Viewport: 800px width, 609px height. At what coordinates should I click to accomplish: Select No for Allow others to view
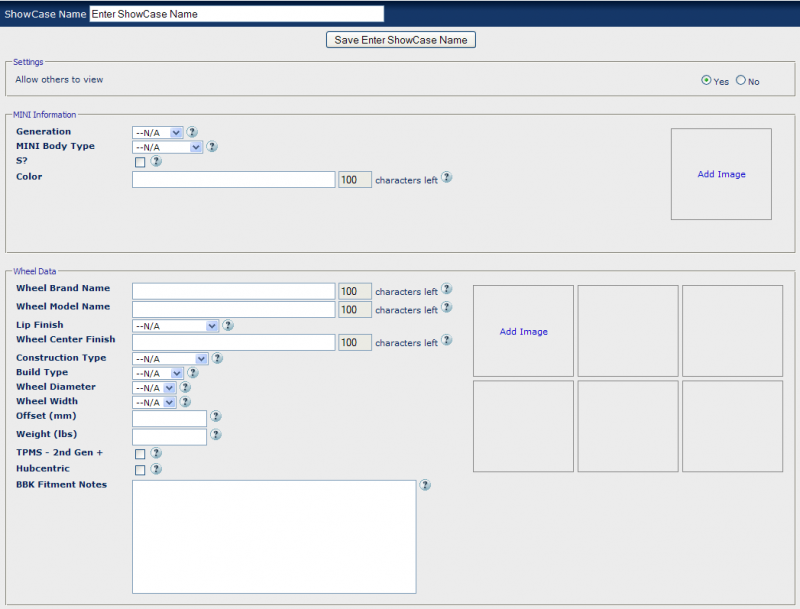pos(741,81)
